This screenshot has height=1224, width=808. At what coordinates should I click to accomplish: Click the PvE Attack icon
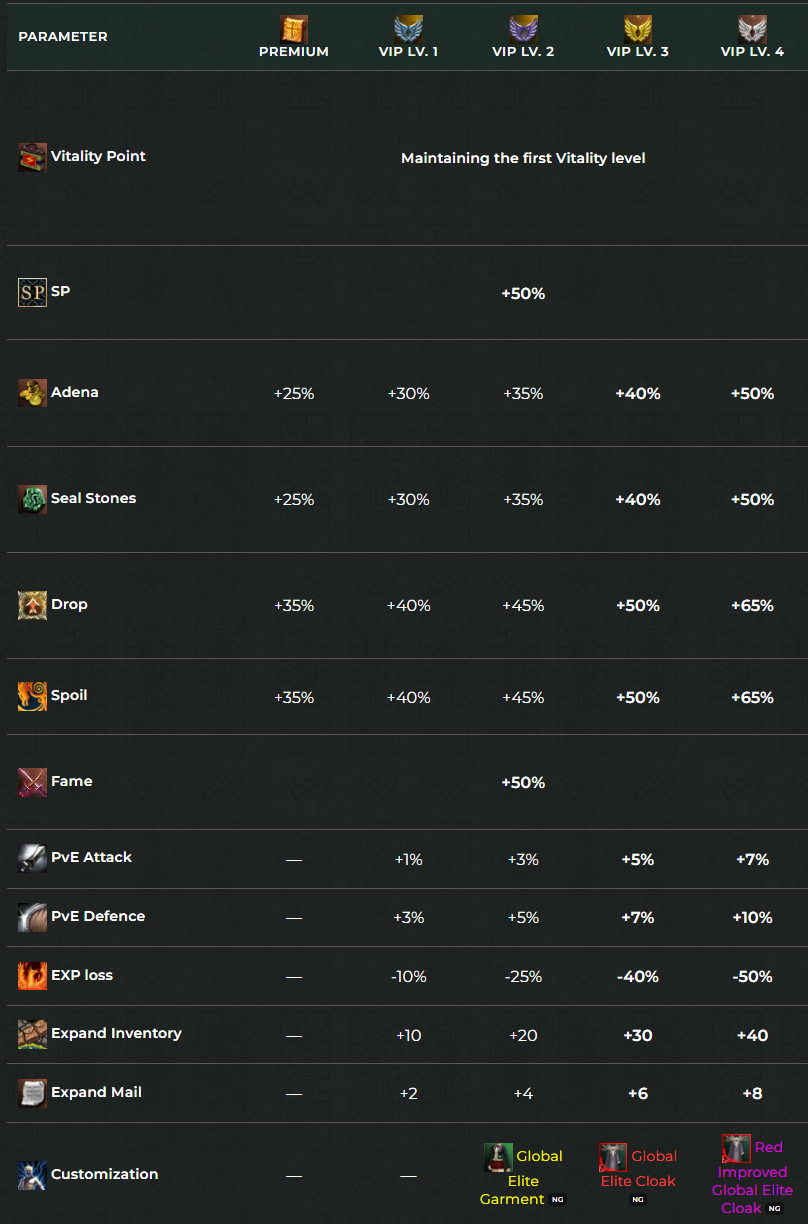click(32, 858)
